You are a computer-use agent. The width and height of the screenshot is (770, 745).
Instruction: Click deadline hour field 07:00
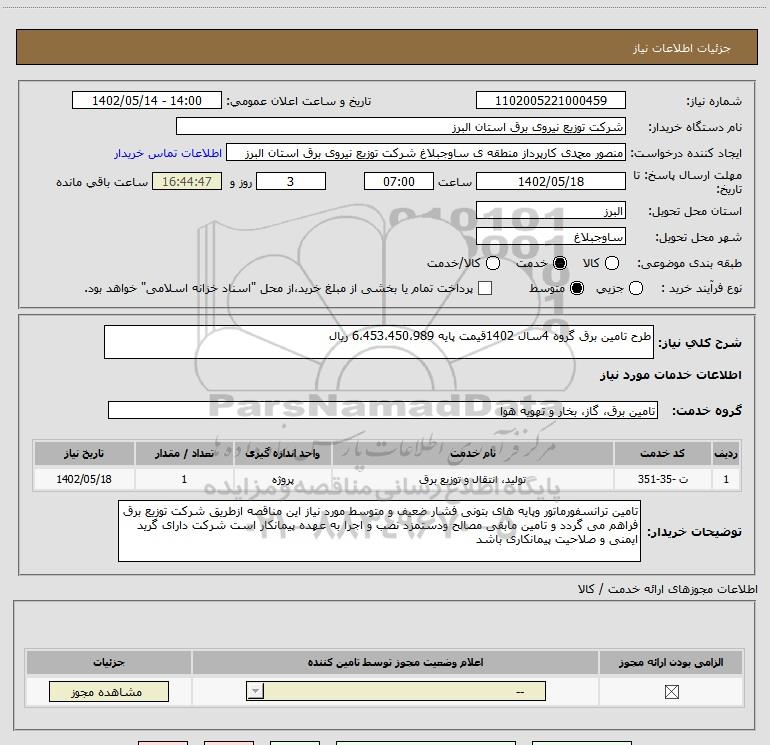[399, 182]
